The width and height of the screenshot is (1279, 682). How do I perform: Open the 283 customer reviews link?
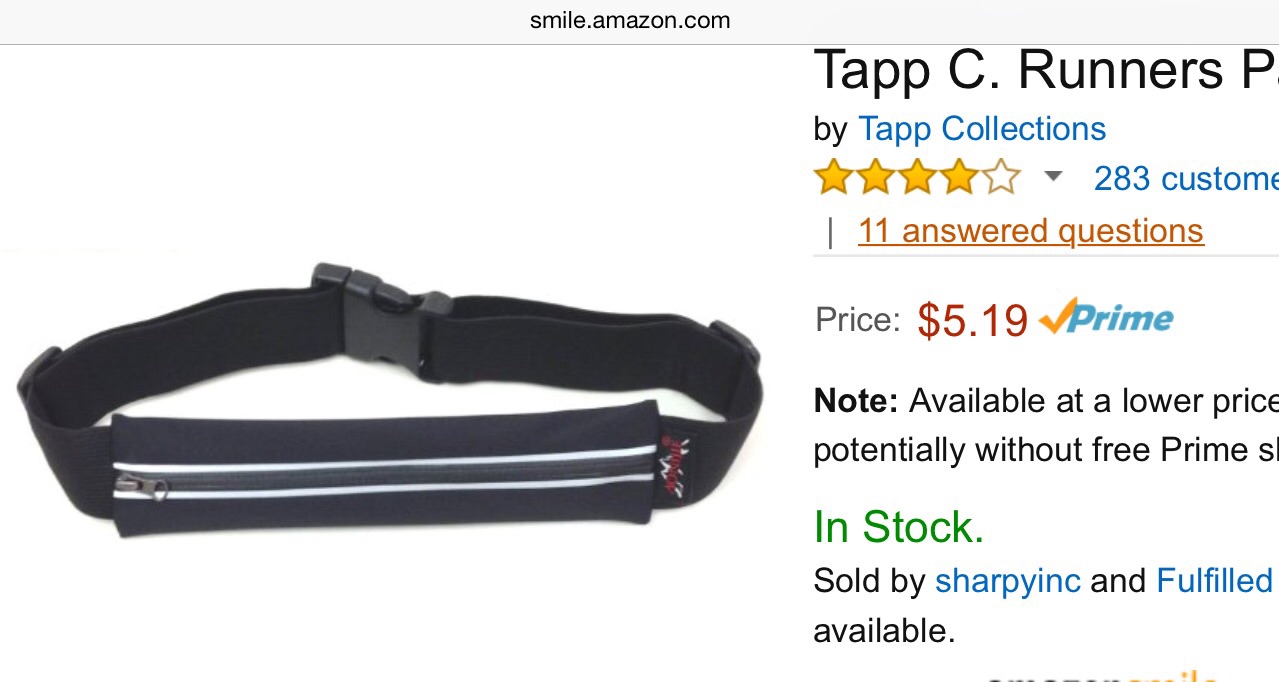click(1186, 178)
